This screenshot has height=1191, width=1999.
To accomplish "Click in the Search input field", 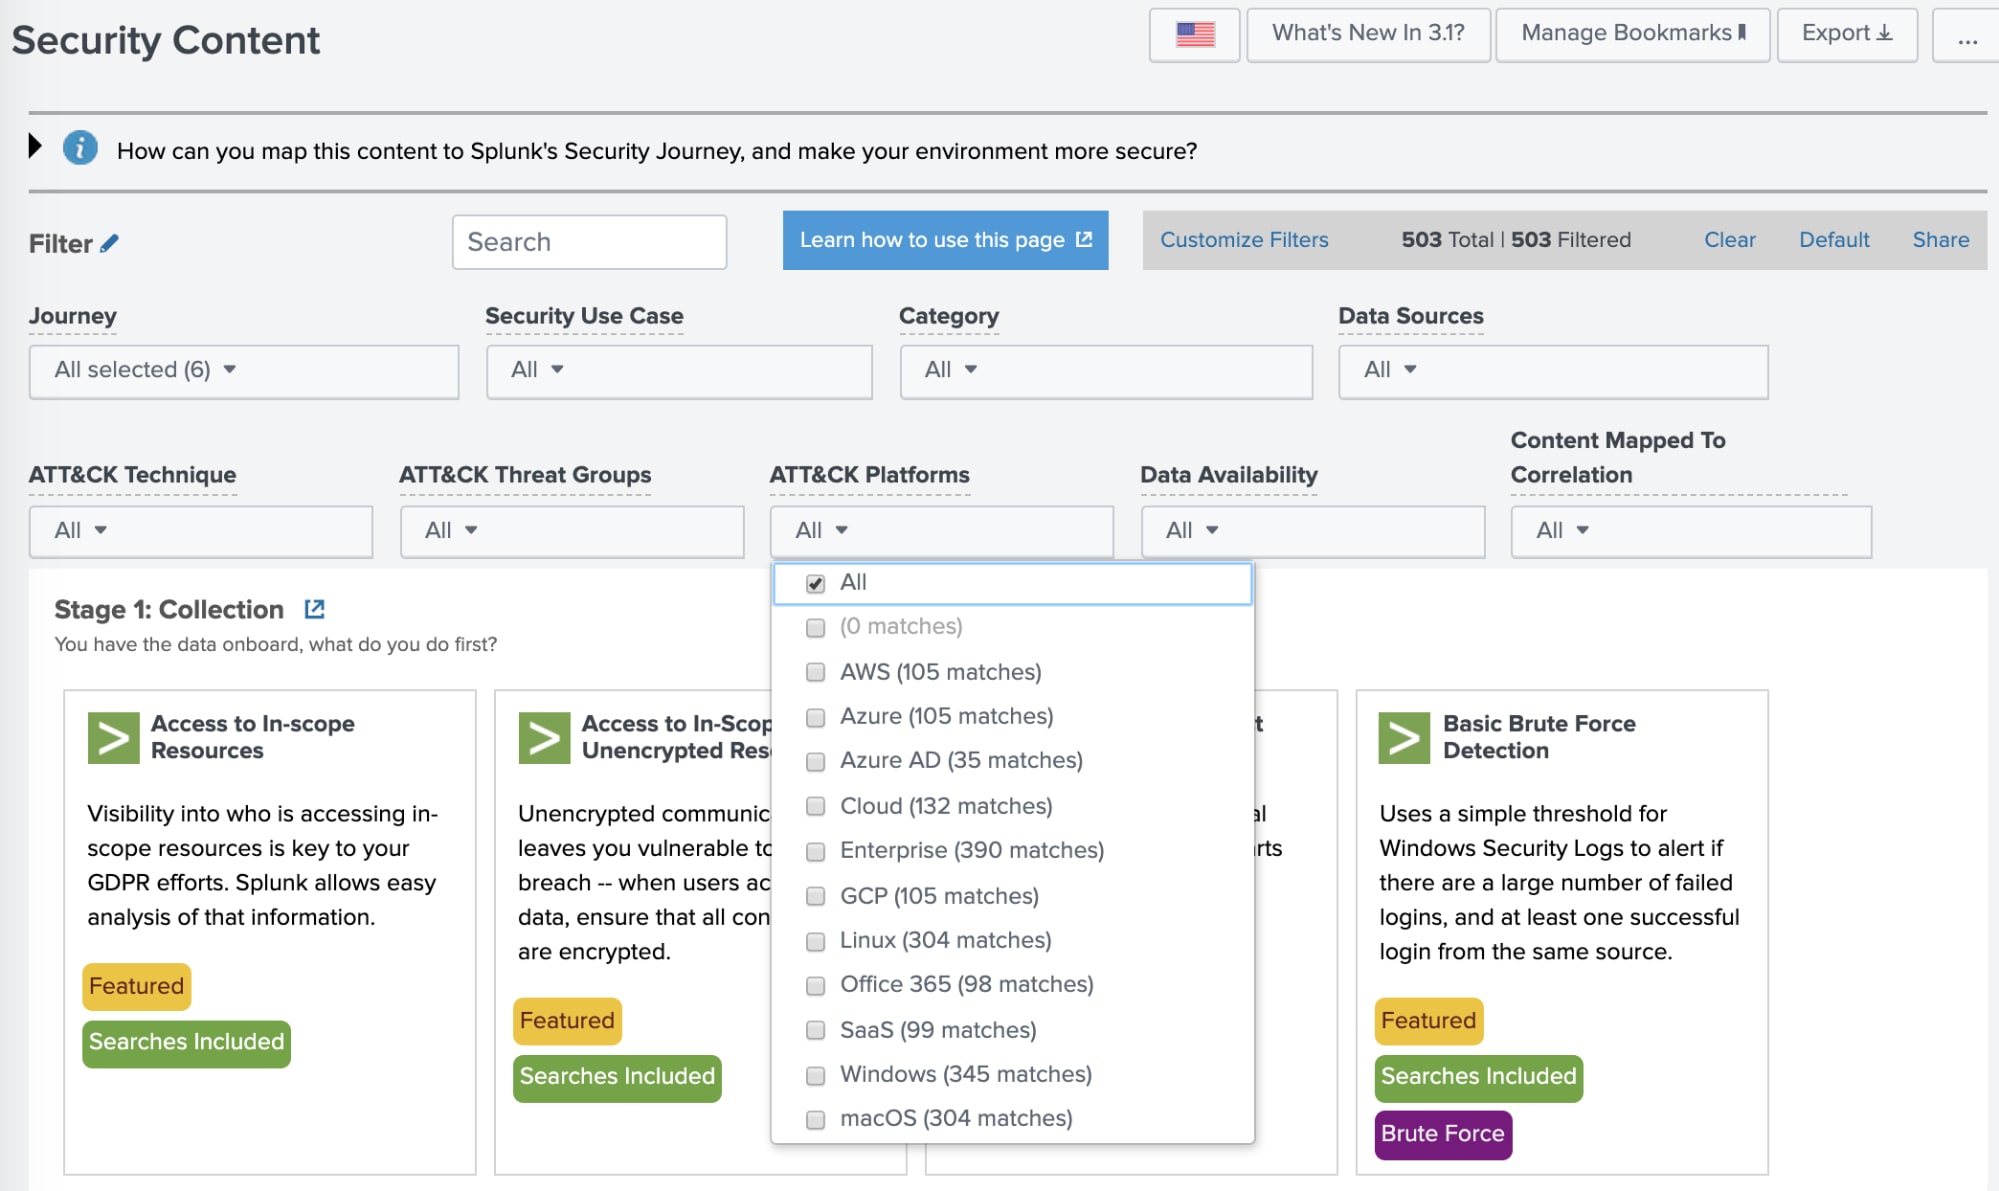I will (589, 242).
